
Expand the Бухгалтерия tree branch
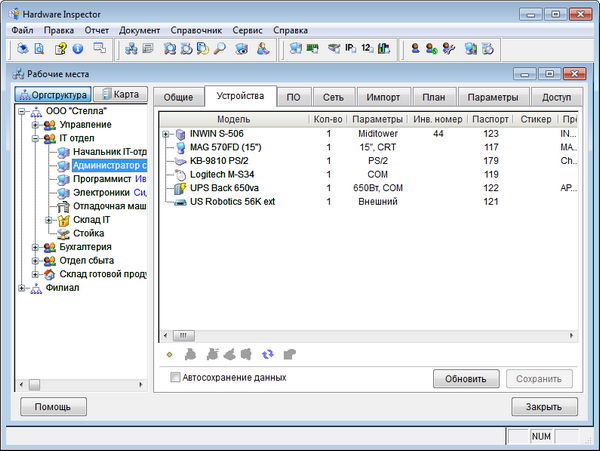[36, 247]
